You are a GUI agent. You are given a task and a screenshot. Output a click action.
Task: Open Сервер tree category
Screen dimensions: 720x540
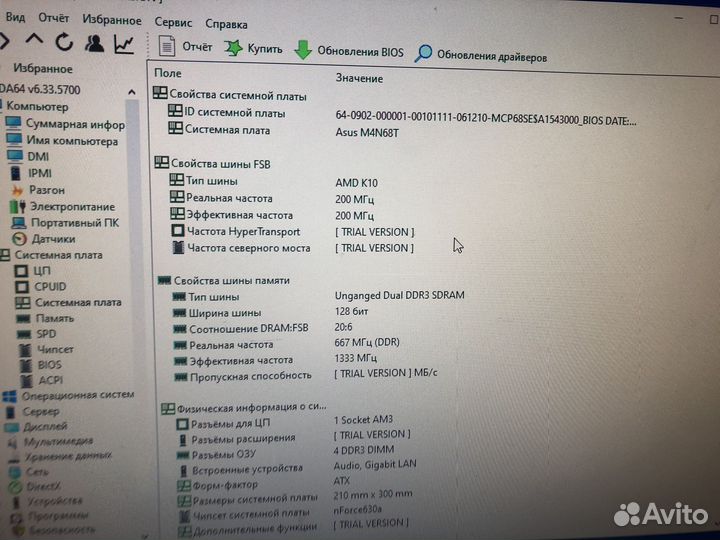[x=32, y=411]
